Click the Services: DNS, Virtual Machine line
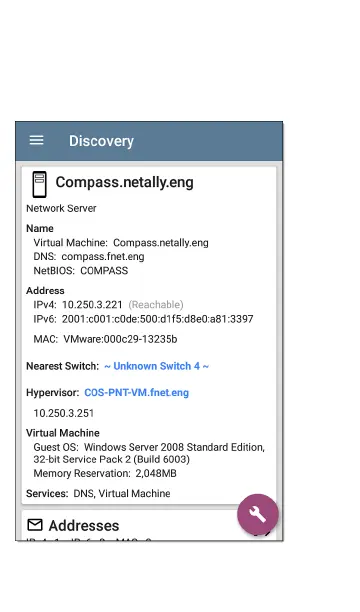The width and height of the screenshot is (360, 612). click(x=98, y=494)
